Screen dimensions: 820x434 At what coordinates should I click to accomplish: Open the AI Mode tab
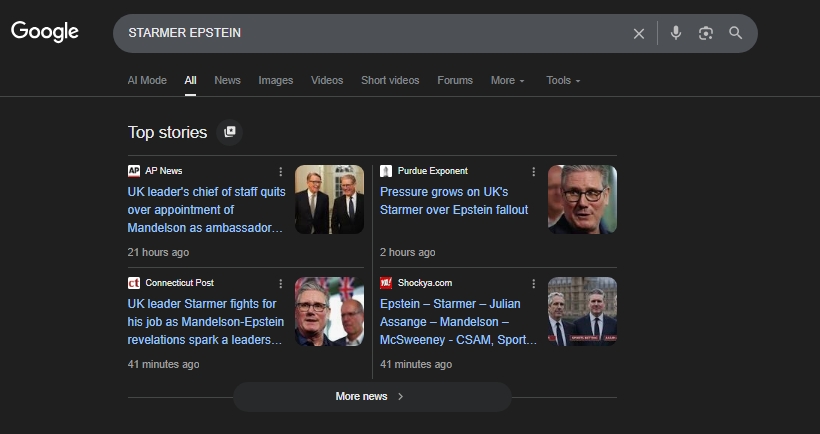click(147, 80)
